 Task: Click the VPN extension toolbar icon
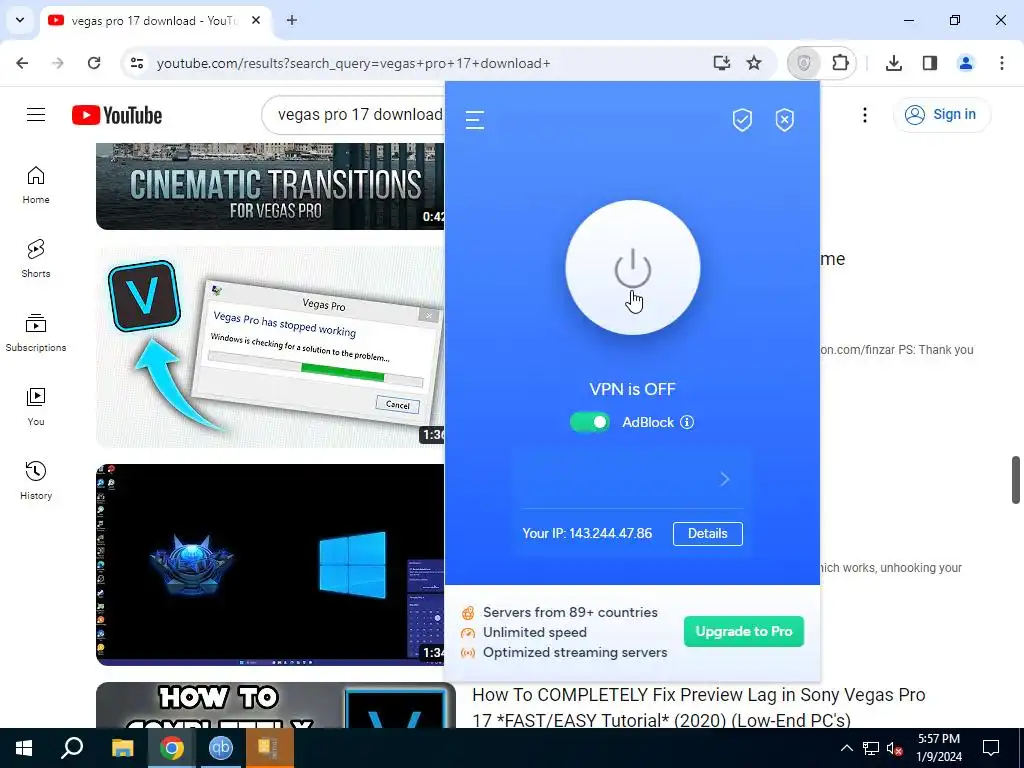coord(804,63)
